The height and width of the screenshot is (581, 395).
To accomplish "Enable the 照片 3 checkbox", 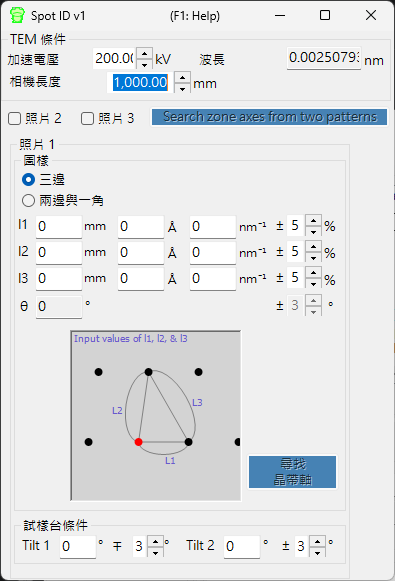I will pyautogui.click(x=87, y=119).
